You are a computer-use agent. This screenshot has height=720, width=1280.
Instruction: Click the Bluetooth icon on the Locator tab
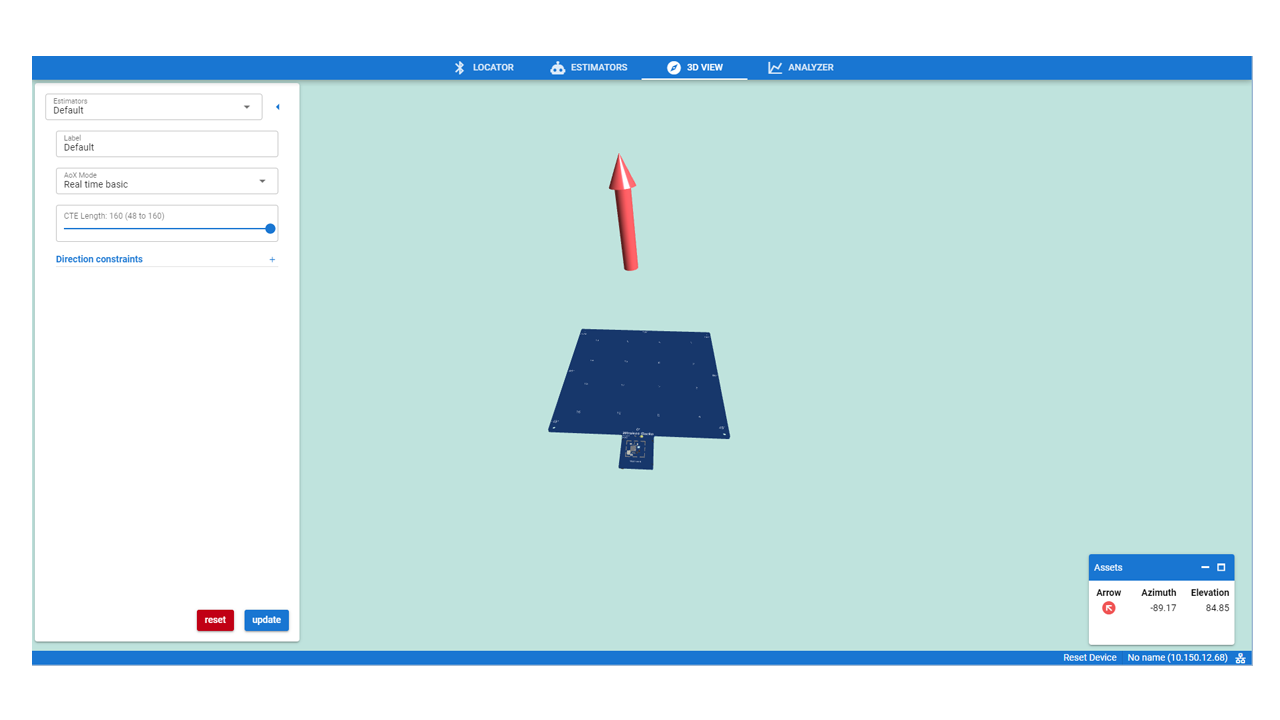pos(459,67)
